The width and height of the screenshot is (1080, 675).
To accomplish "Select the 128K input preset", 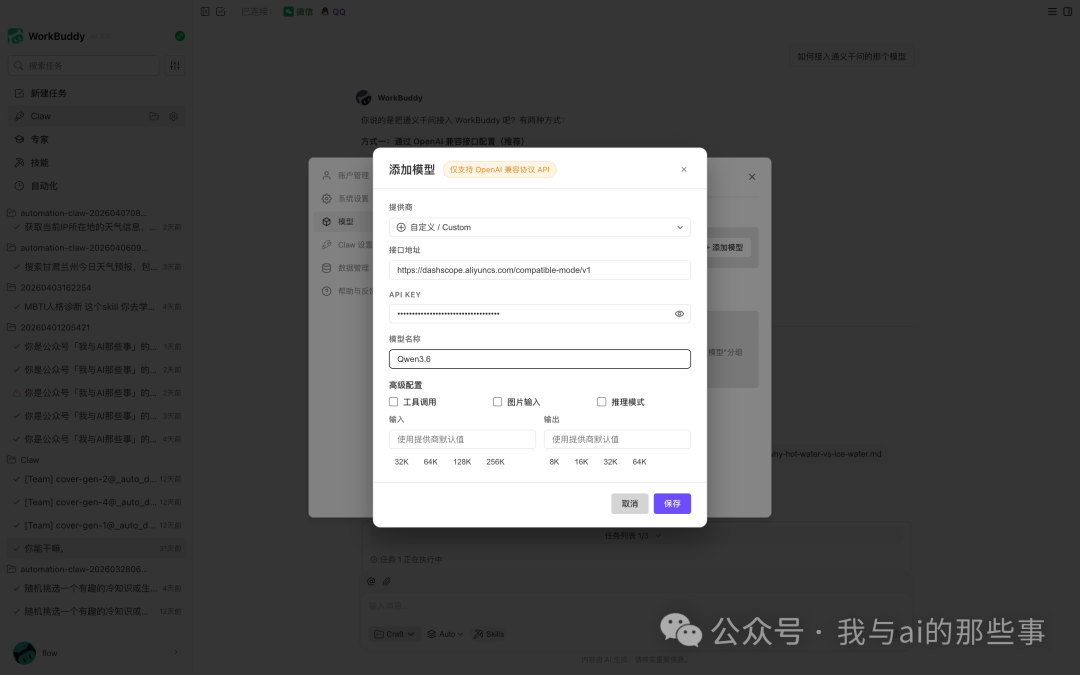I will [x=462, y=461].
